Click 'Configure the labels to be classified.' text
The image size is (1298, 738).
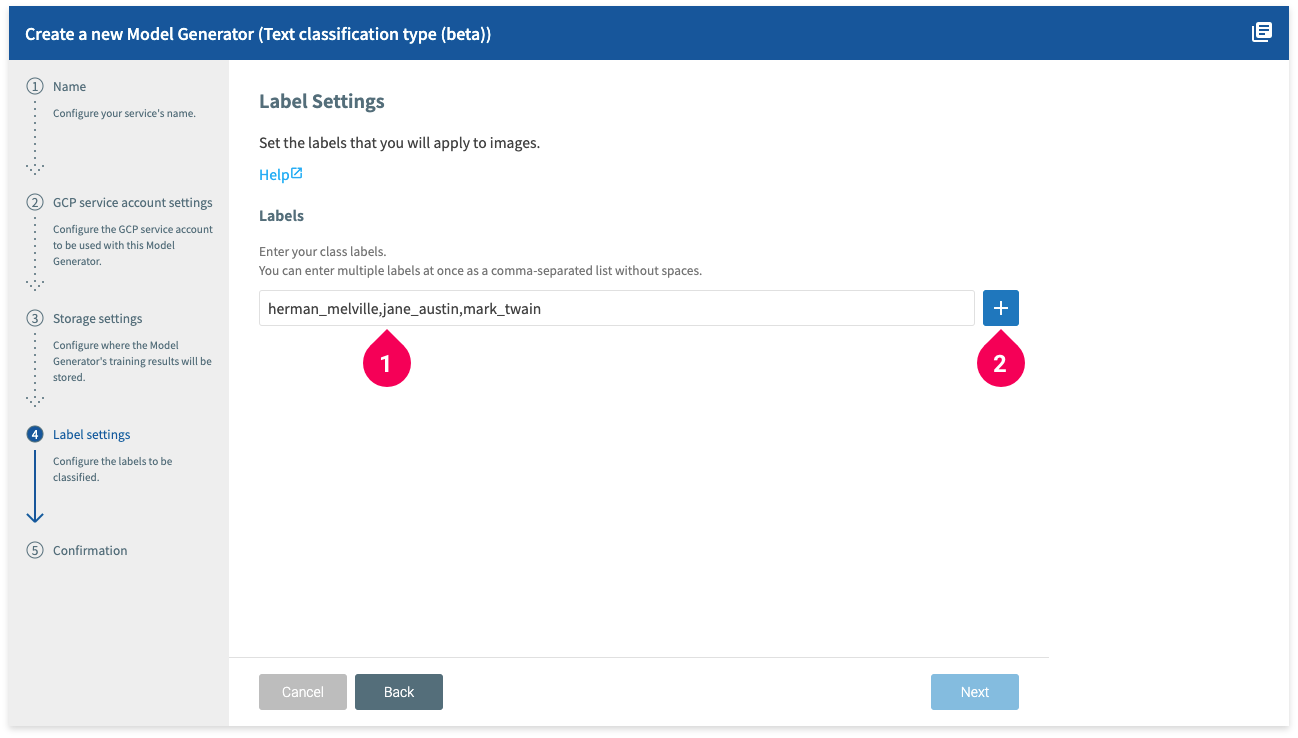(x=112, y=470)
